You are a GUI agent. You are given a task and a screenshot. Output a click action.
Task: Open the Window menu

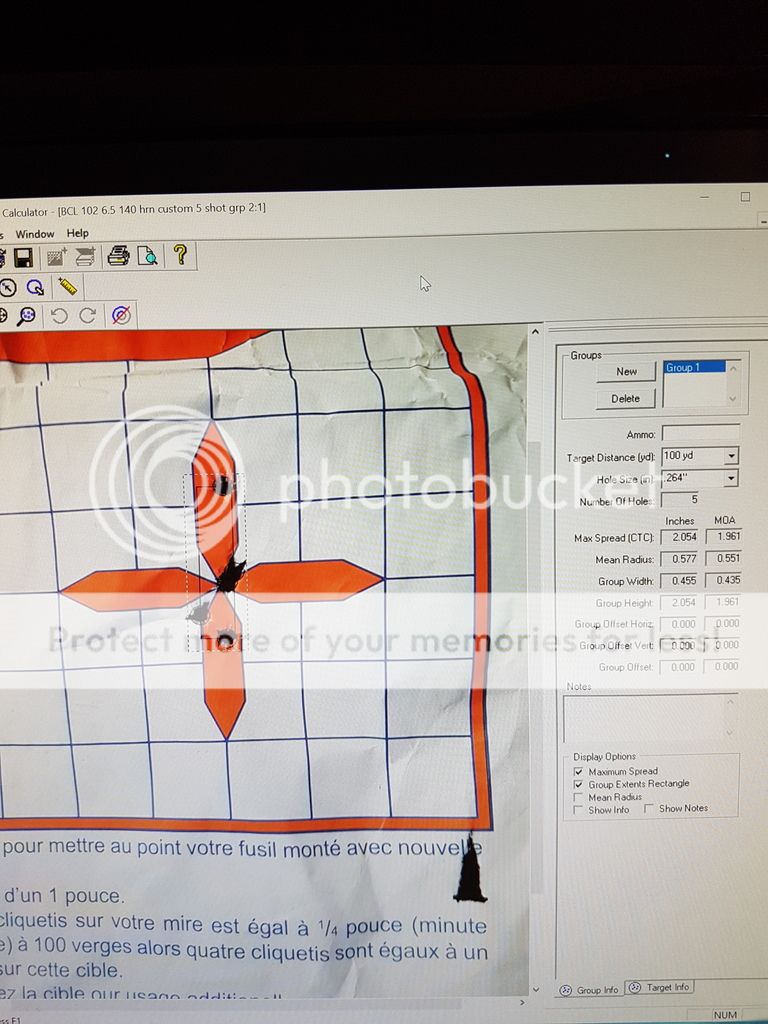click(35, 233)
